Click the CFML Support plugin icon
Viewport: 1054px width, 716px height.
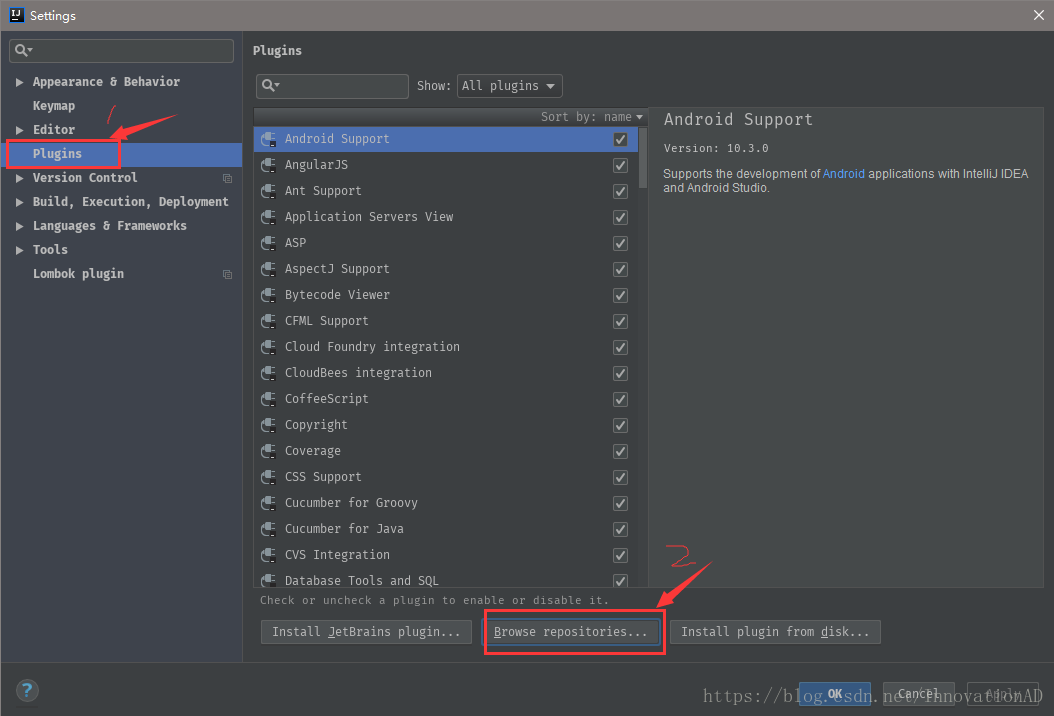click(x=268, y=321)
